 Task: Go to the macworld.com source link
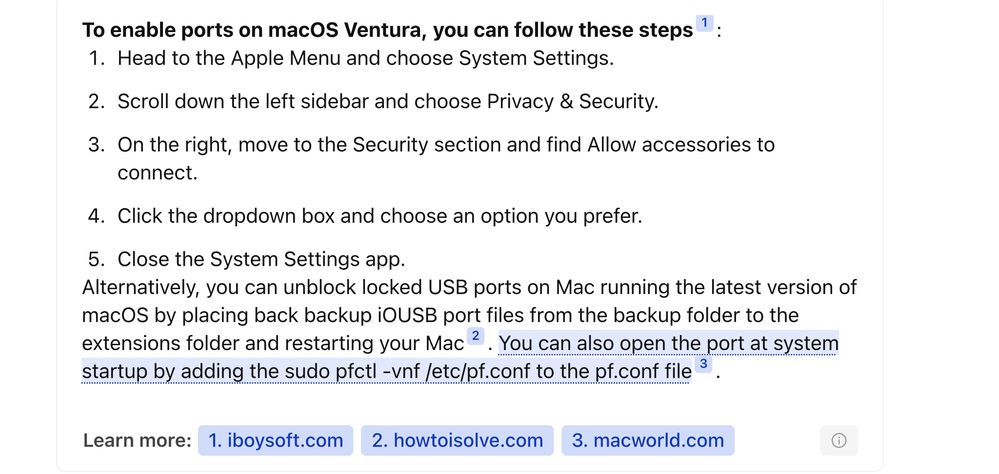tap(647, 441)
